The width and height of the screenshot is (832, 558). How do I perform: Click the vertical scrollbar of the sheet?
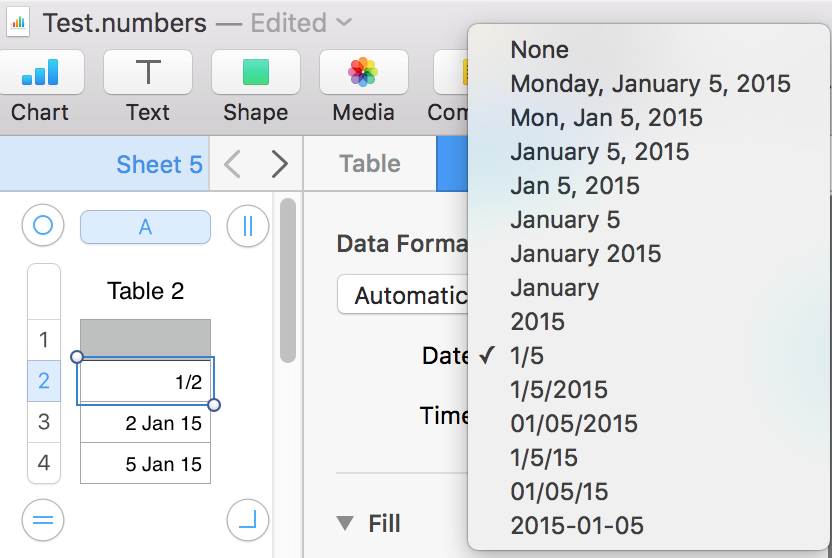tap(288, 280)
